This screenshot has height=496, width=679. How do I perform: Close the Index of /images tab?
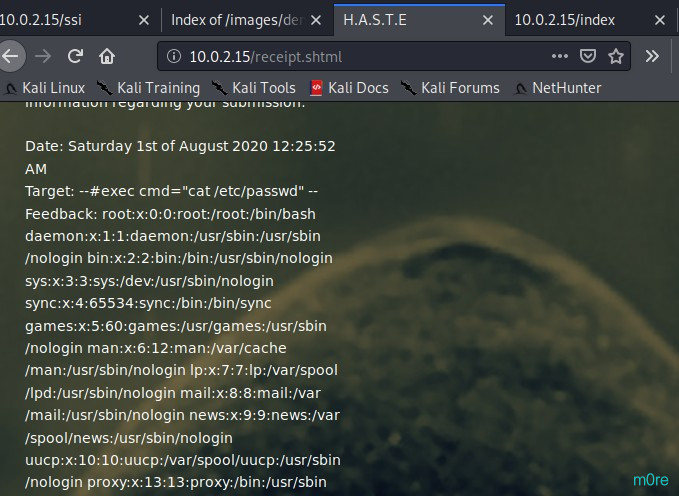[316, 20]
